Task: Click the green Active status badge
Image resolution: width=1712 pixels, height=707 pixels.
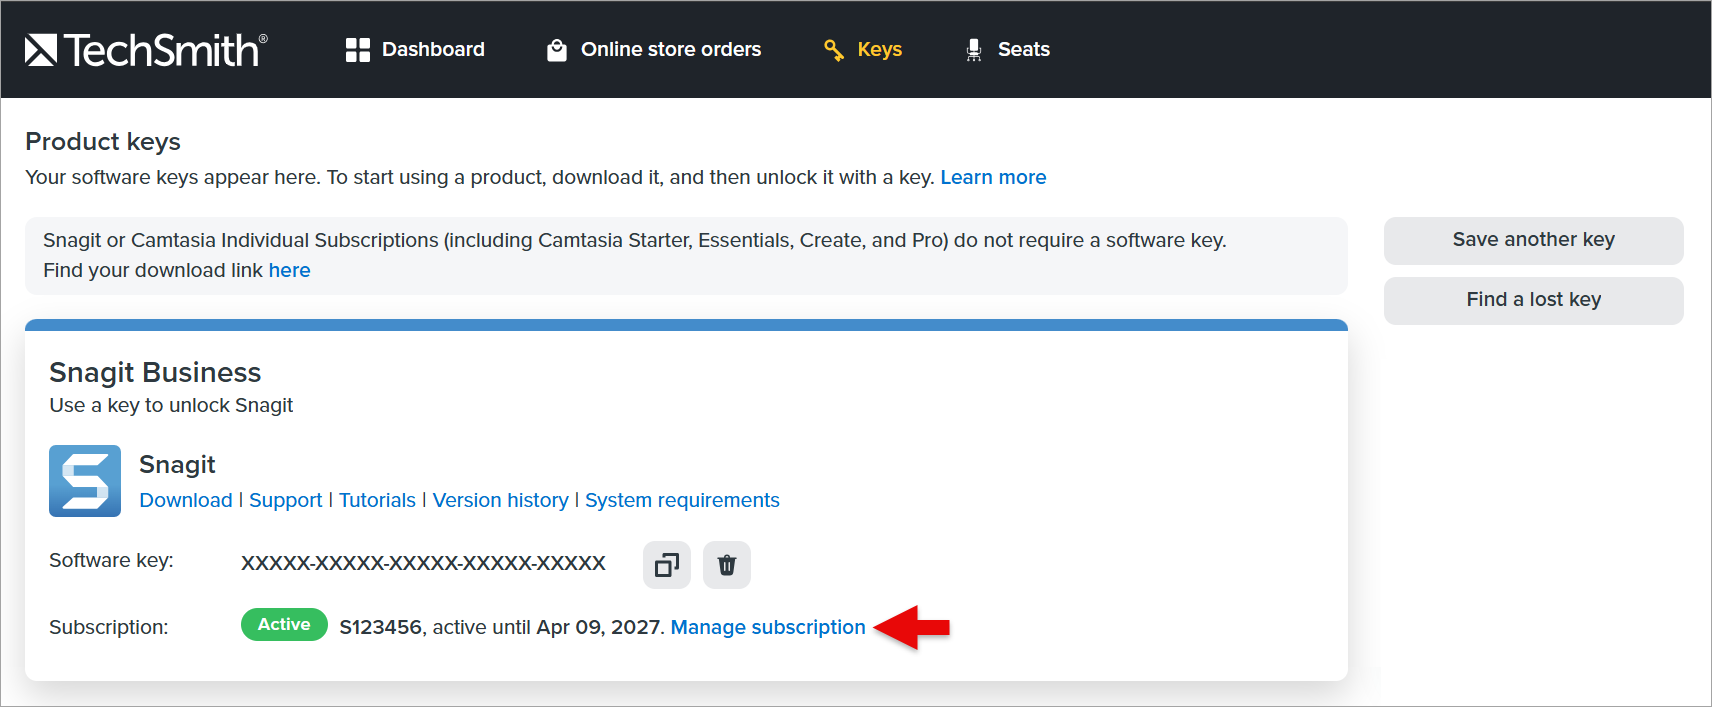Action: click(284, 624)
